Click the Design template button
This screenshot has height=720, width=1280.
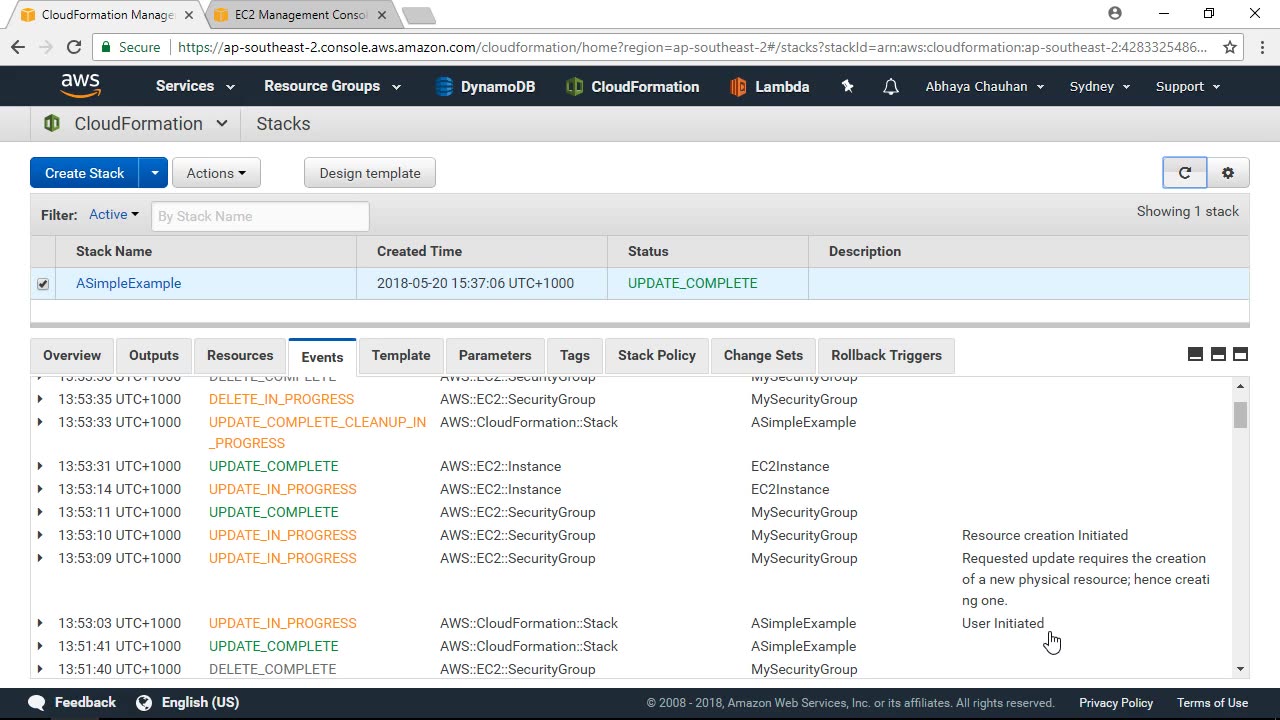370,173
